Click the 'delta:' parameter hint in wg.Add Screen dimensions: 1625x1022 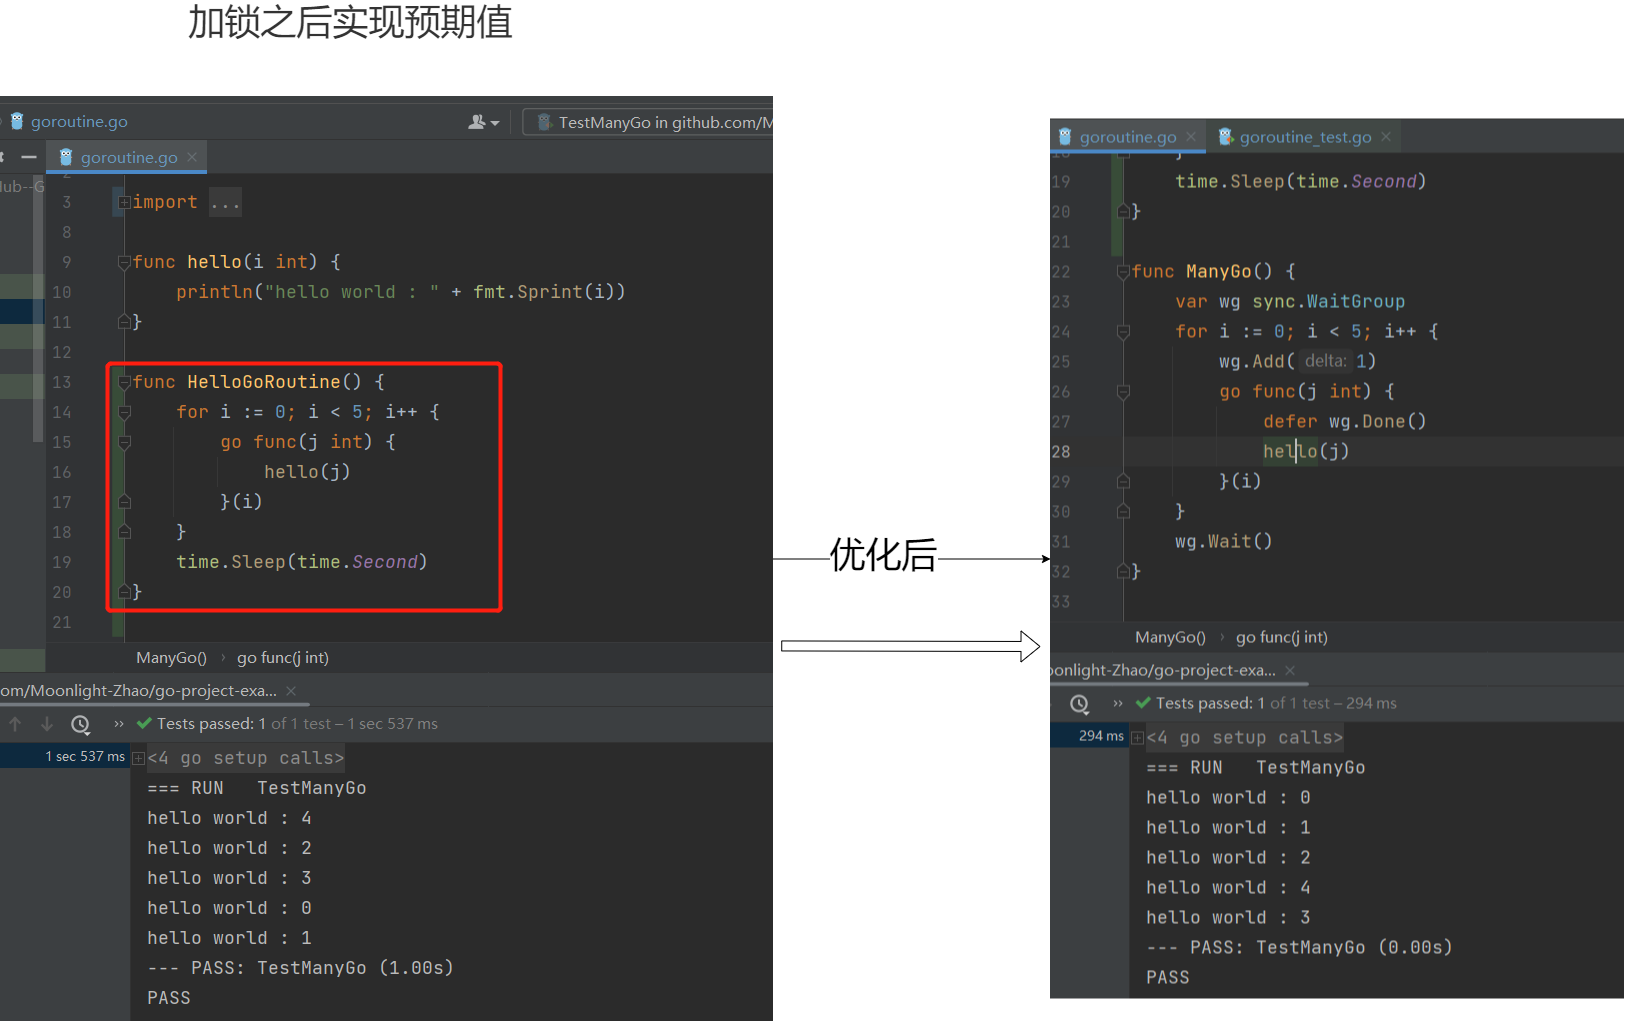[1326, 361]
